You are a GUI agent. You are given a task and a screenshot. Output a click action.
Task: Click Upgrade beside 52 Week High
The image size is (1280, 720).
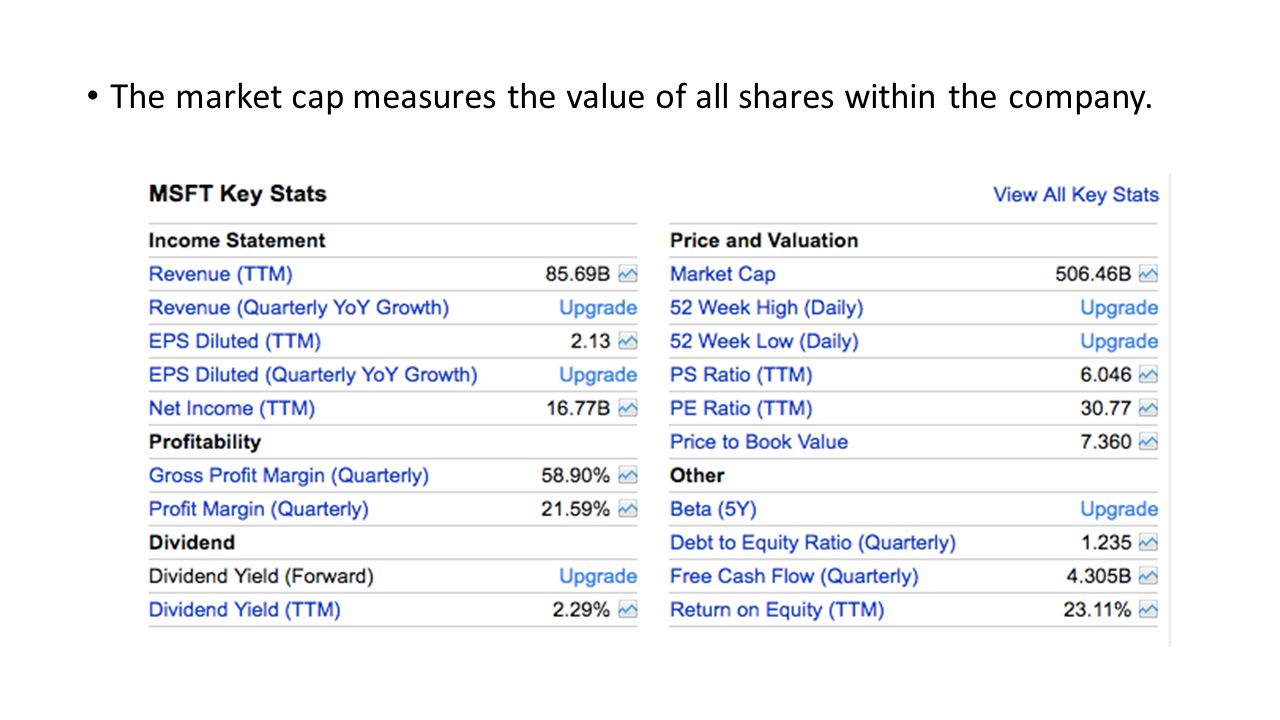pos(1119,308)
